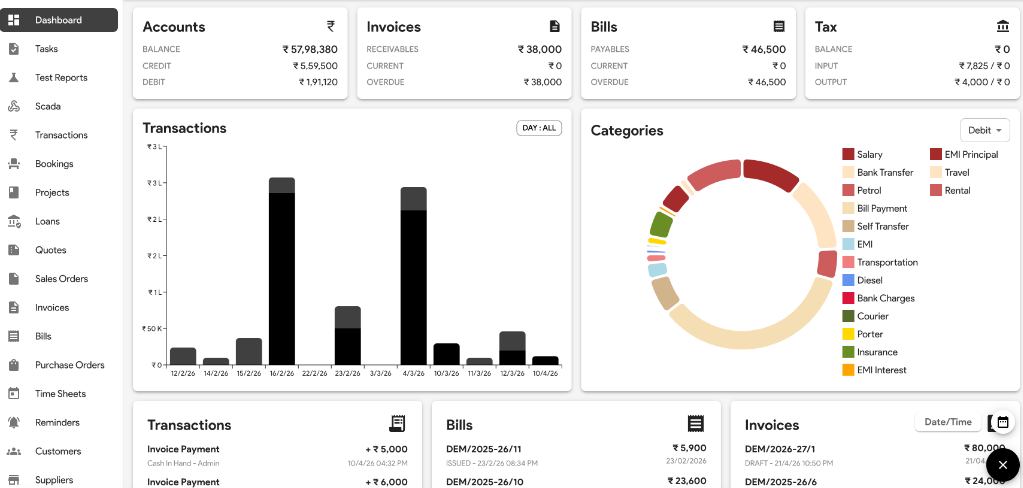Click list icon on Bills summary card
Screen dimensions: 1023x488
point(779,27)
